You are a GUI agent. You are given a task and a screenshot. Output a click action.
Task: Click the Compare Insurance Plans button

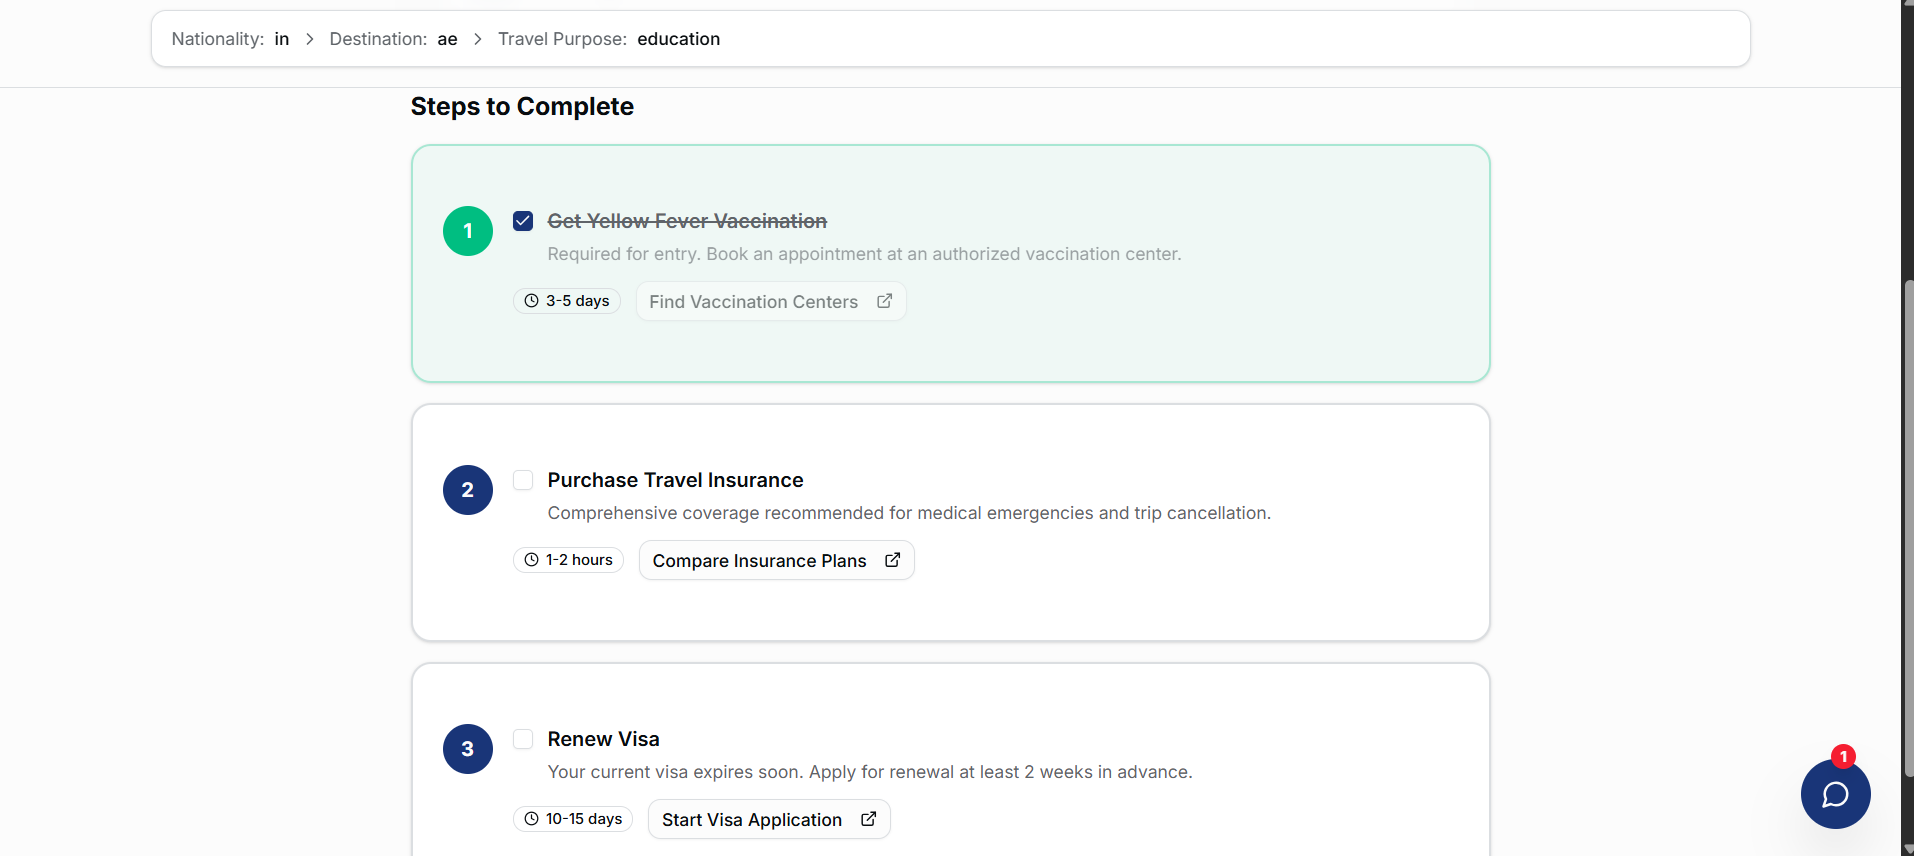tap(760, 561)
